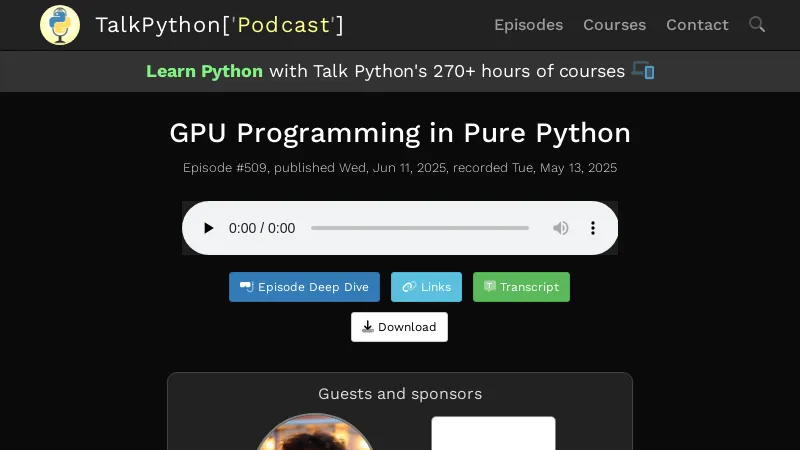The width and height of the screenshot is (800, 450).
Task: Click the devices icon in courses banner
Action: [x=643, y=71]
